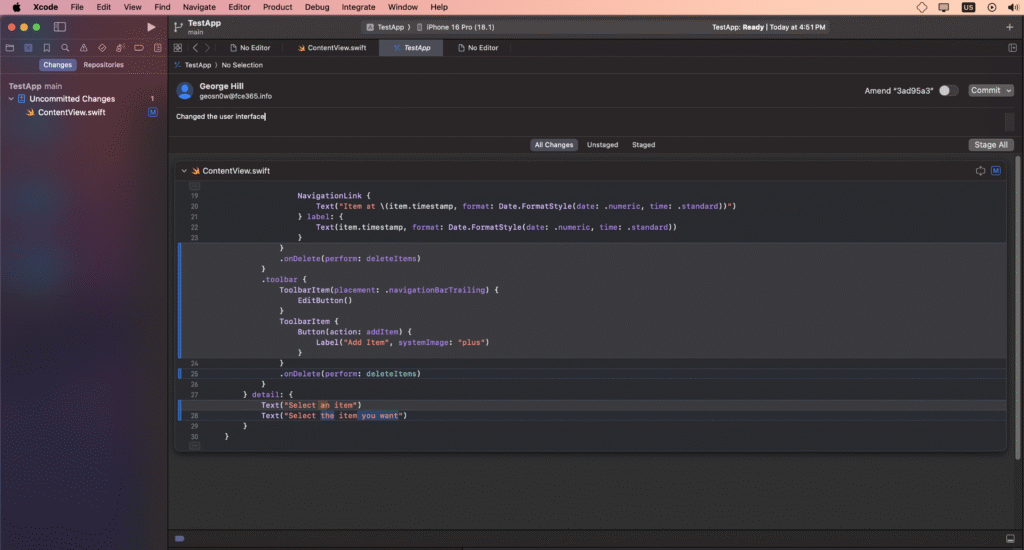The width and height of the screenshot is (1024, 550).
Task: Toggle the debug area icon at bottom right
Action: [x=1010, y=538]
